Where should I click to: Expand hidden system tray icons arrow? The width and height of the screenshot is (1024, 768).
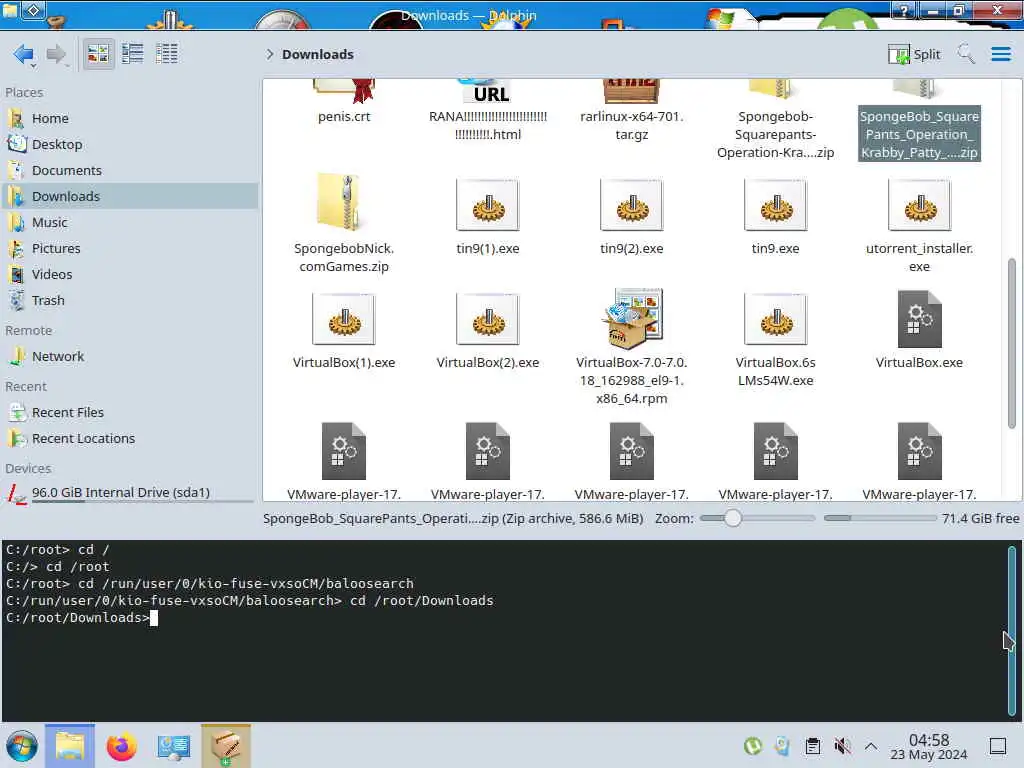(871, 746)
